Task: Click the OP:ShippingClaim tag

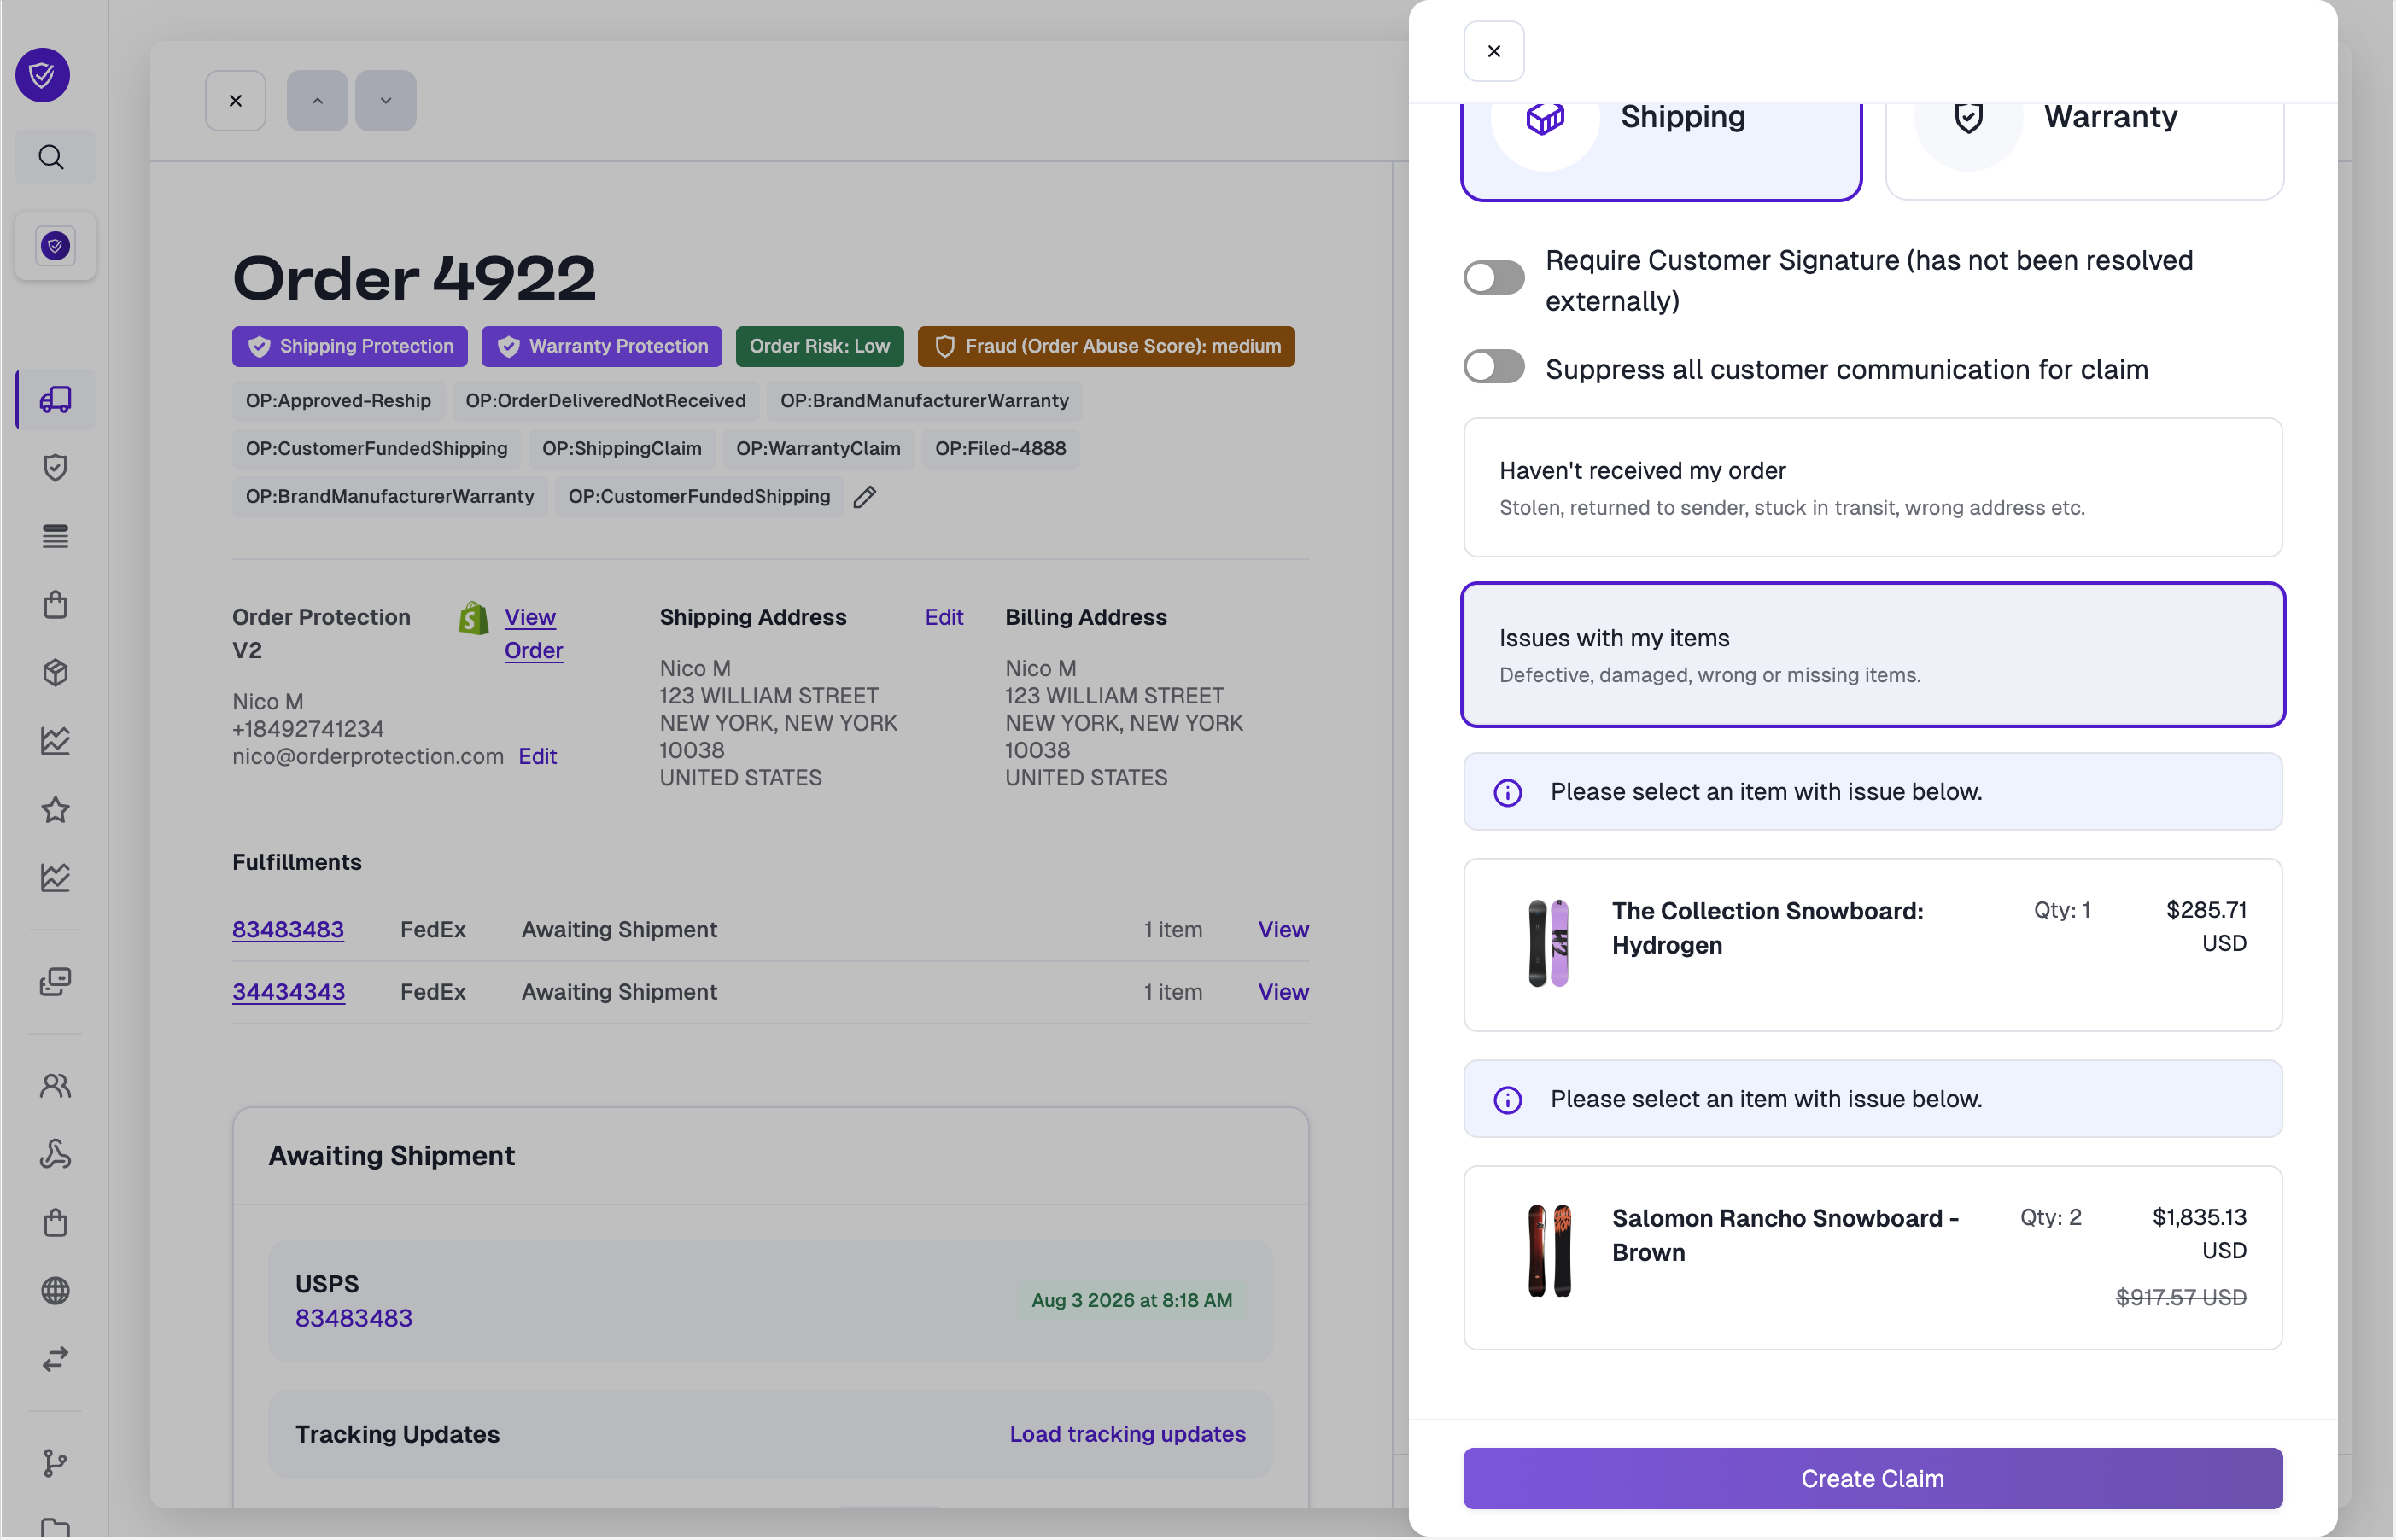Action: click(x=621, y=449)
